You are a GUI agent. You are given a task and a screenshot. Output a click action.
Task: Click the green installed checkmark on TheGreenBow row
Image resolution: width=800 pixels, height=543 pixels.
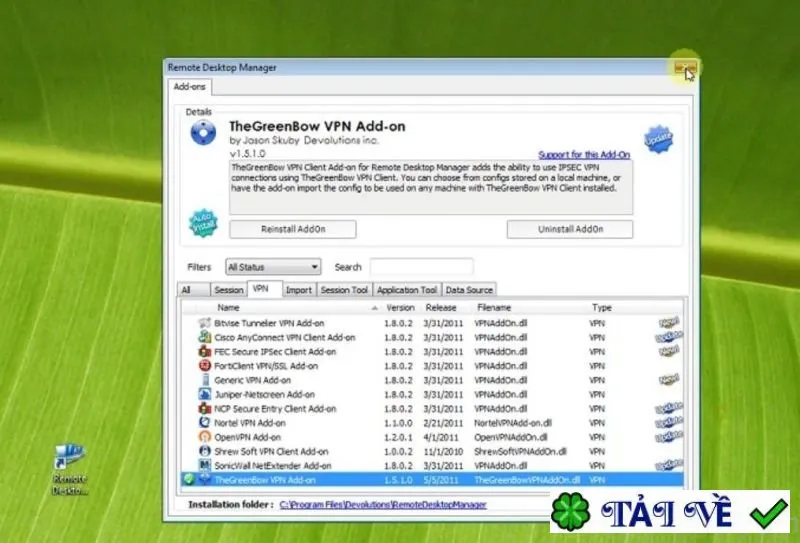click(x=189, y=479)
